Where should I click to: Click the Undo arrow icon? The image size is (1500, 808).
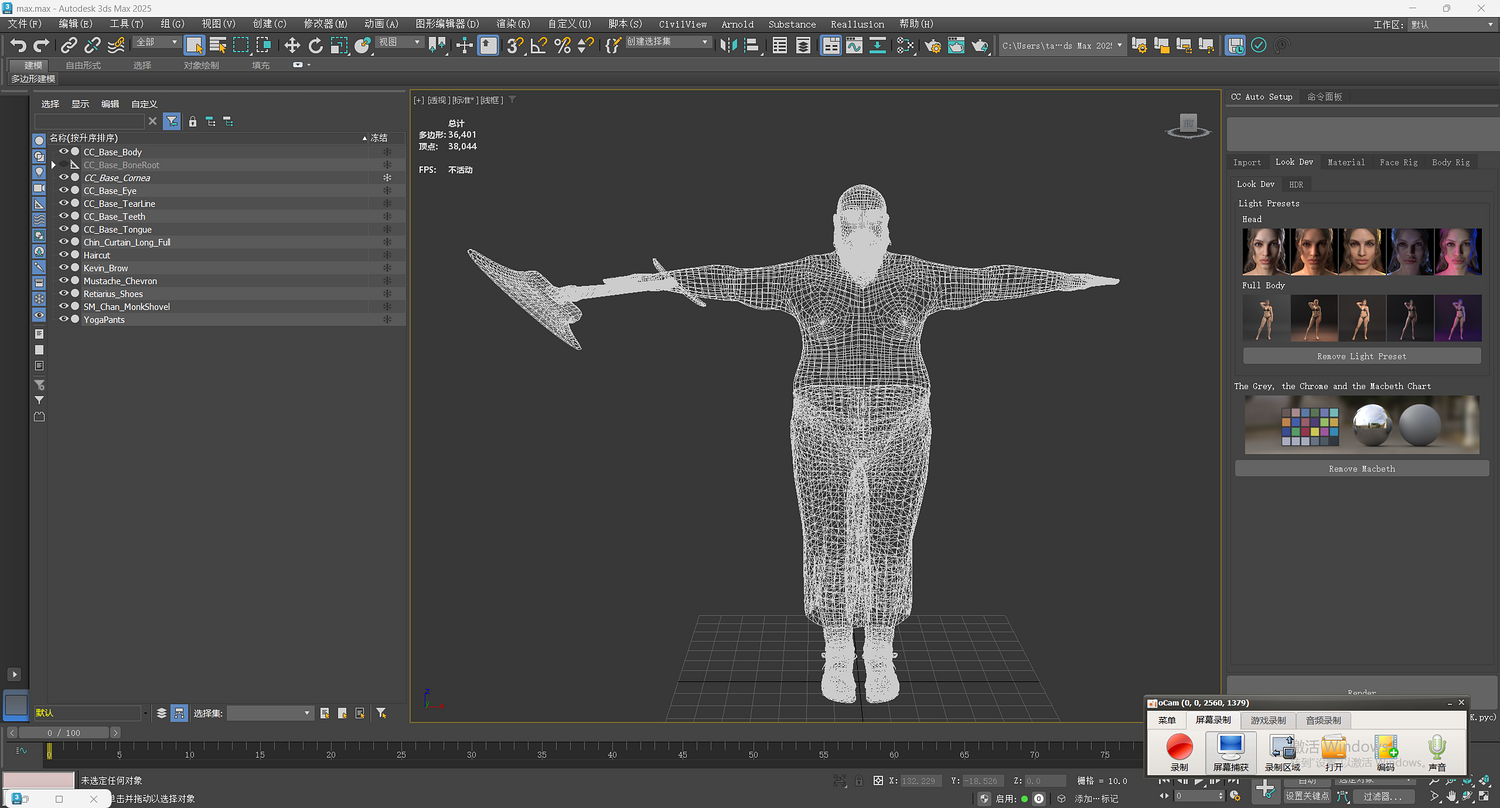(18, 45)
